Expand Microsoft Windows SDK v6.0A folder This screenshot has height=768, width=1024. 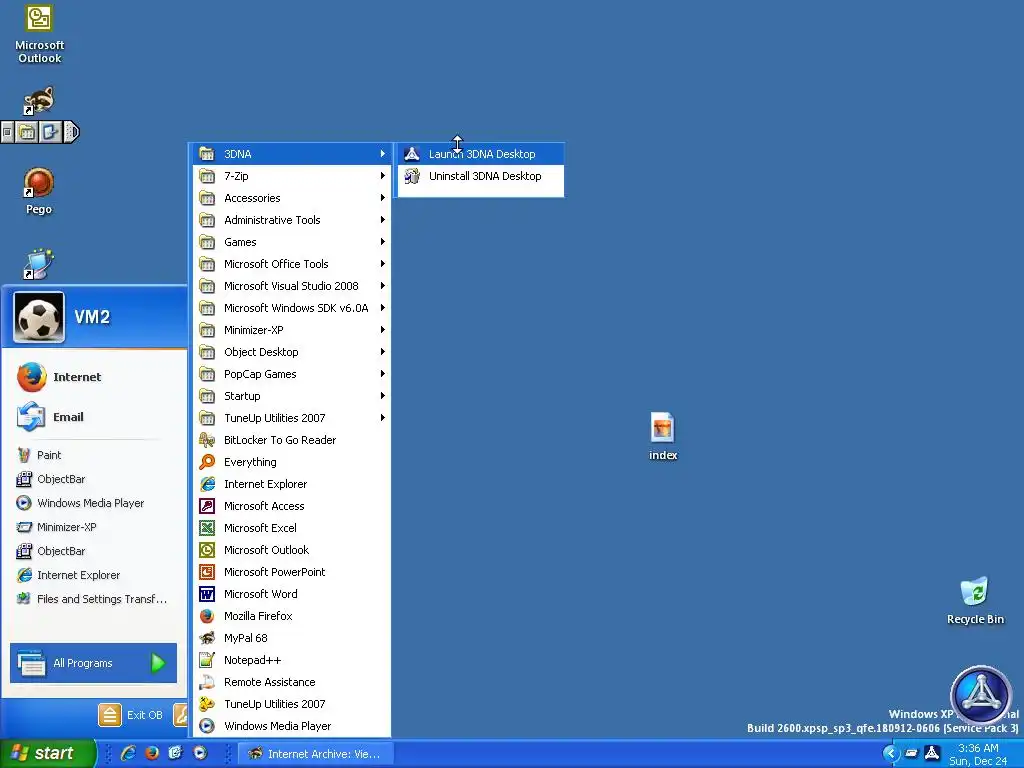[292, 308]
